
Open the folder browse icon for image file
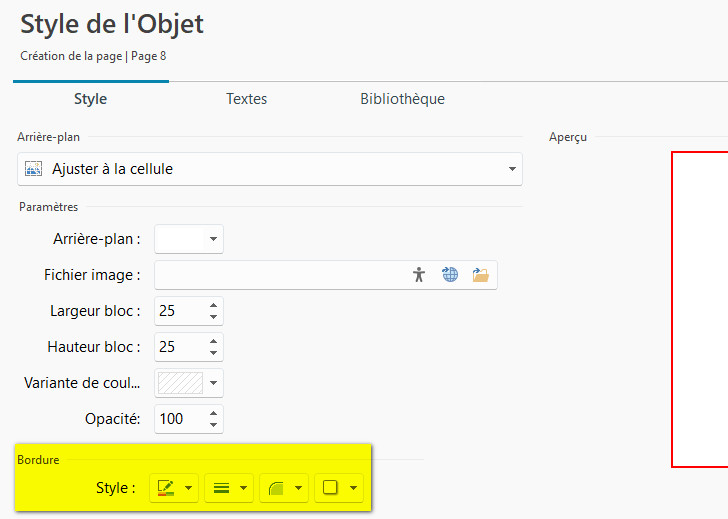[481, 275]
